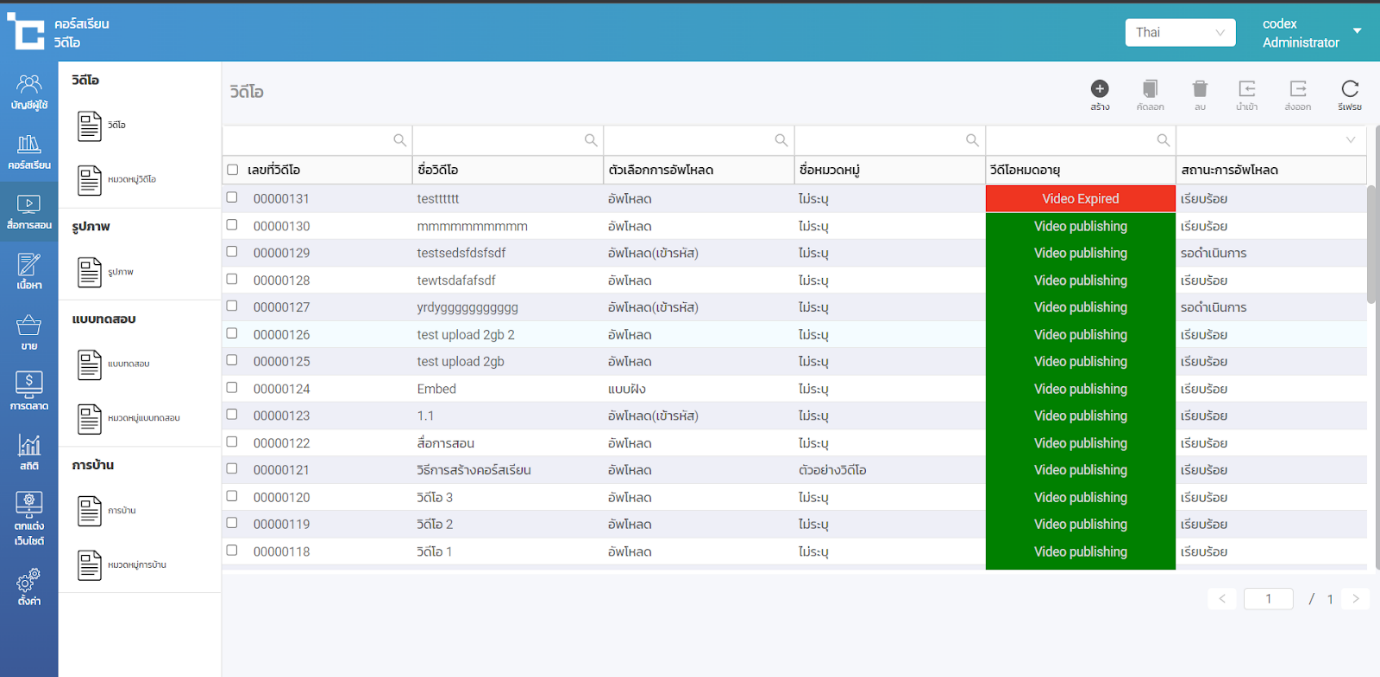Toggle the select-all checkbox in table header
The image size is (1380, 677).
(x=233, y=170)
